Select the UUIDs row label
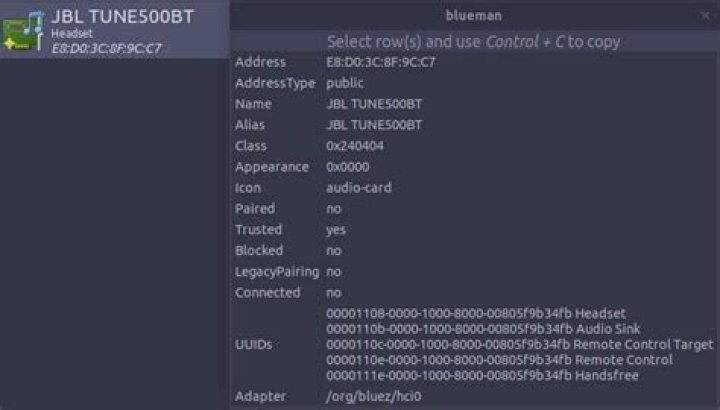The height and width of the screenshot is (410, 720). (x=253, y=345)
